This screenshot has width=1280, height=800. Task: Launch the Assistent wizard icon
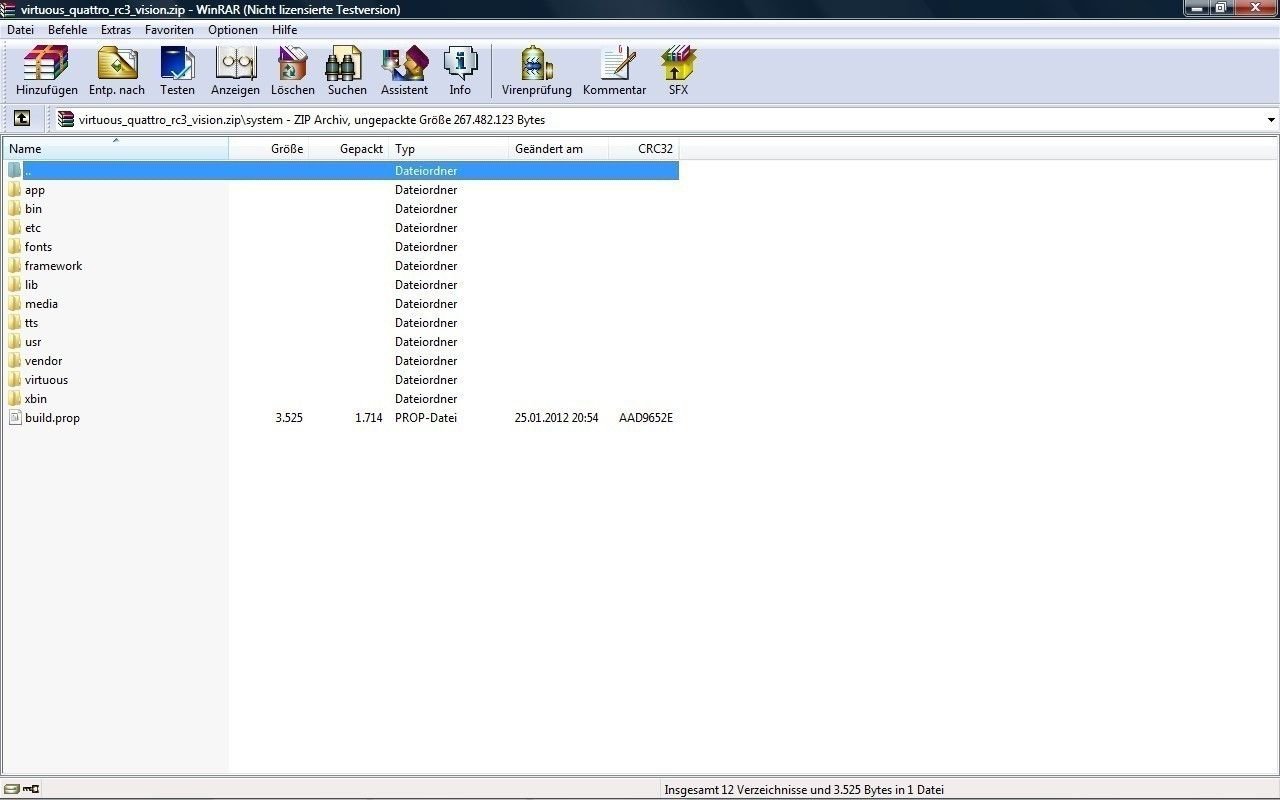pyautogui.click(x=404, y=63)
